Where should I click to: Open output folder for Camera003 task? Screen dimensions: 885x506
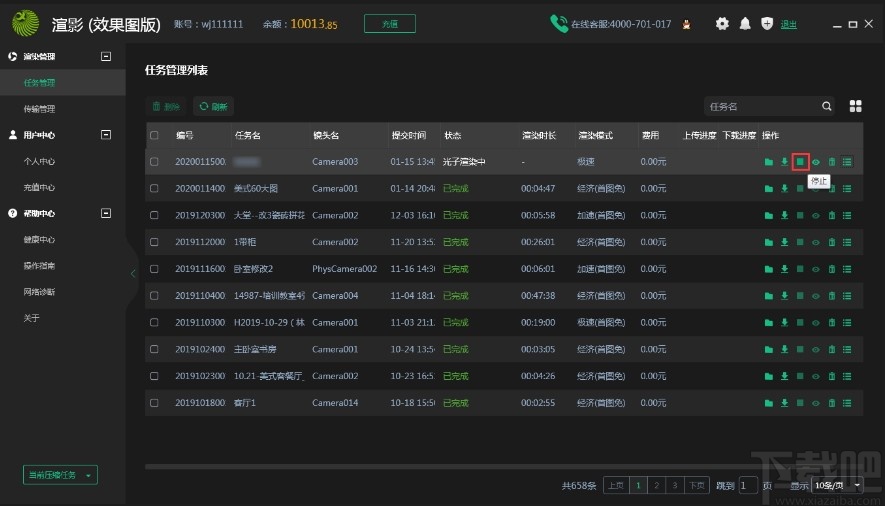(768, 162)
